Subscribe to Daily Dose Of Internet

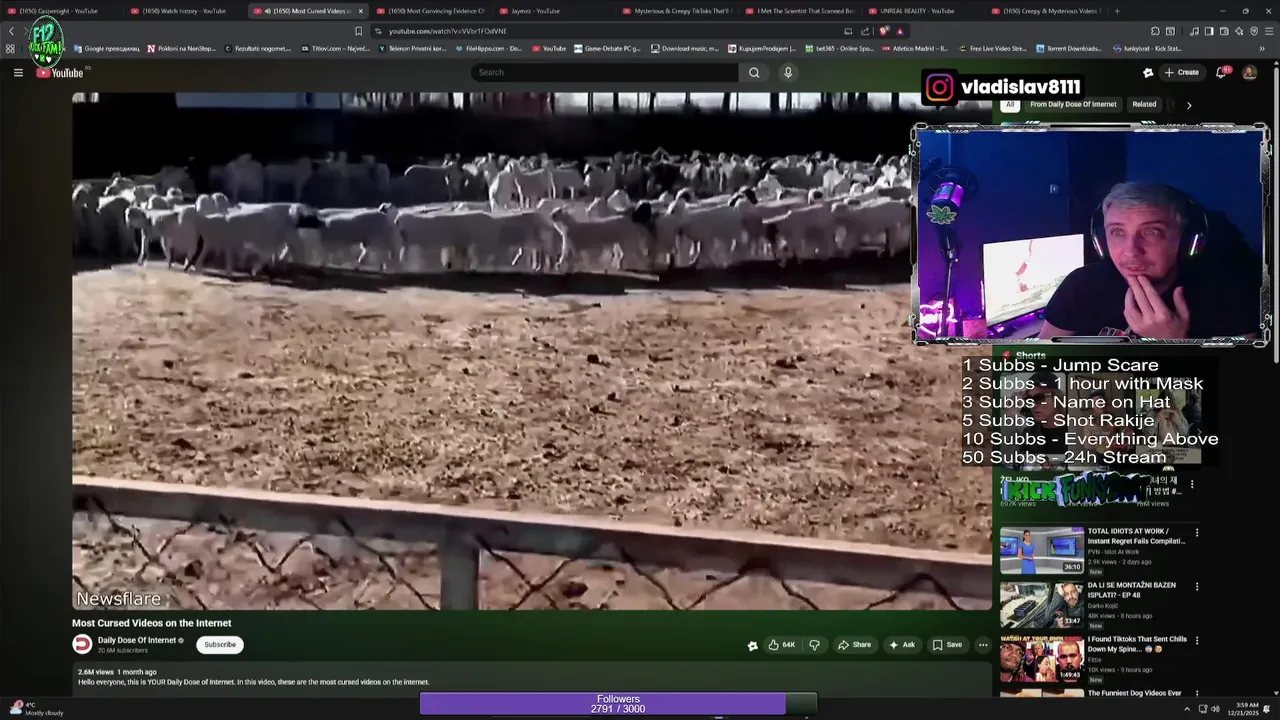click(x=220, y=645)
